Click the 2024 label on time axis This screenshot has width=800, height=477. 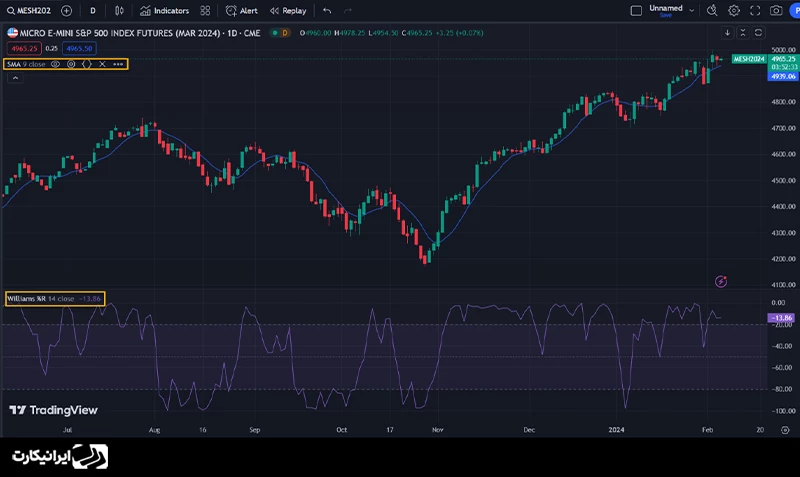click(x=616, y=430)
